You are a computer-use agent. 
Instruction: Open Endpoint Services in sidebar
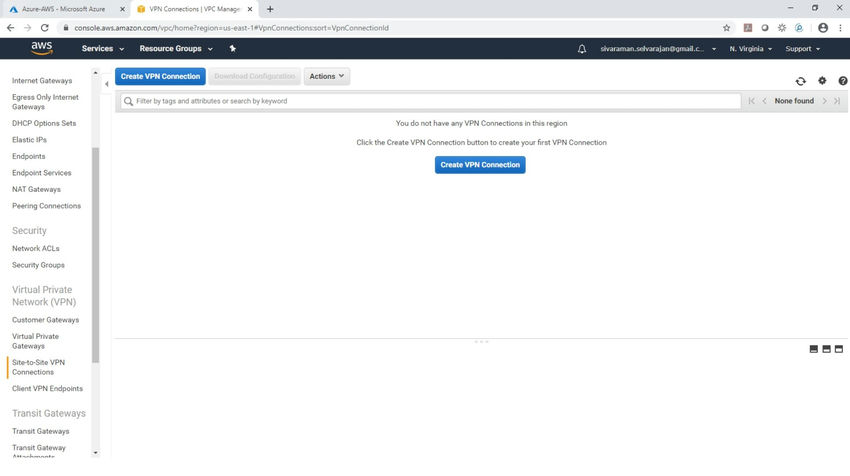(x=42, y=173)
